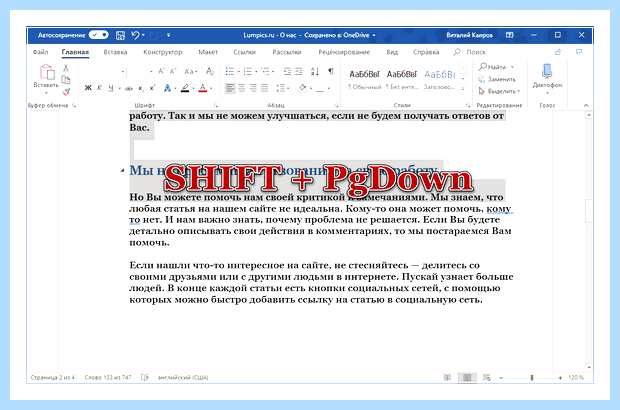This screenshot has height=410, width=620.
Task: Apply the text highlight color
Action: [x=185, y=88]
